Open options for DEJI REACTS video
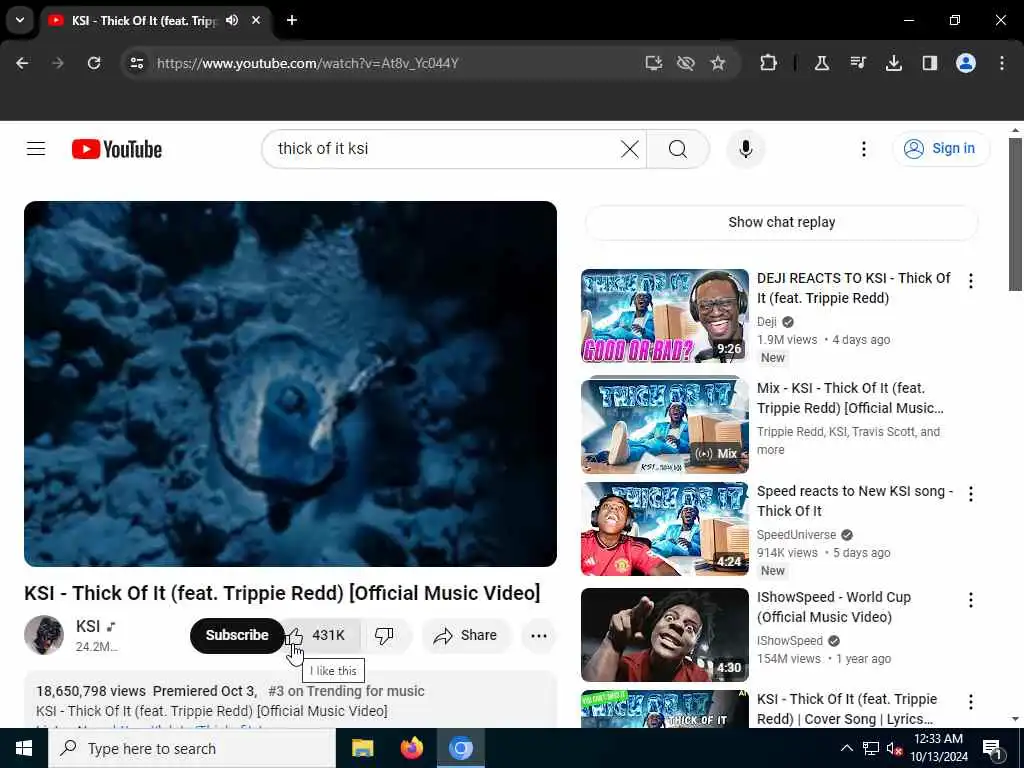 [x=970, y=281]
